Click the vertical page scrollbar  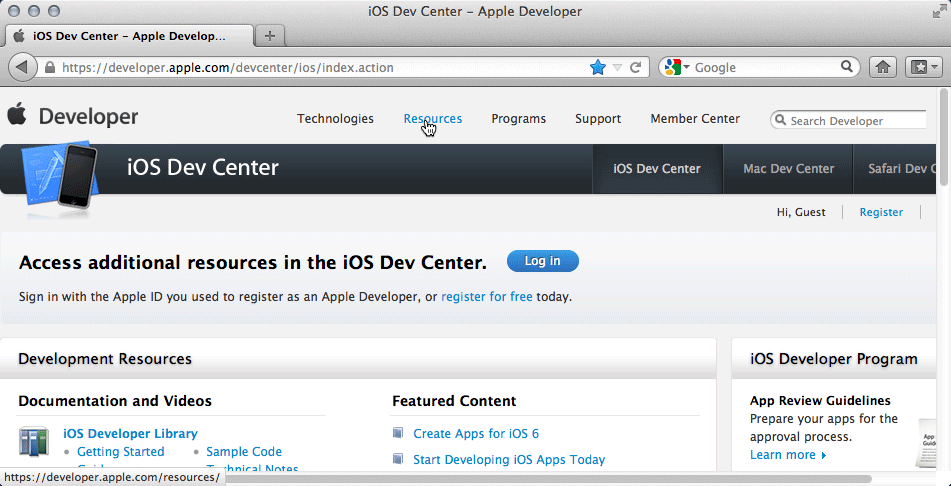coord(944,138)
